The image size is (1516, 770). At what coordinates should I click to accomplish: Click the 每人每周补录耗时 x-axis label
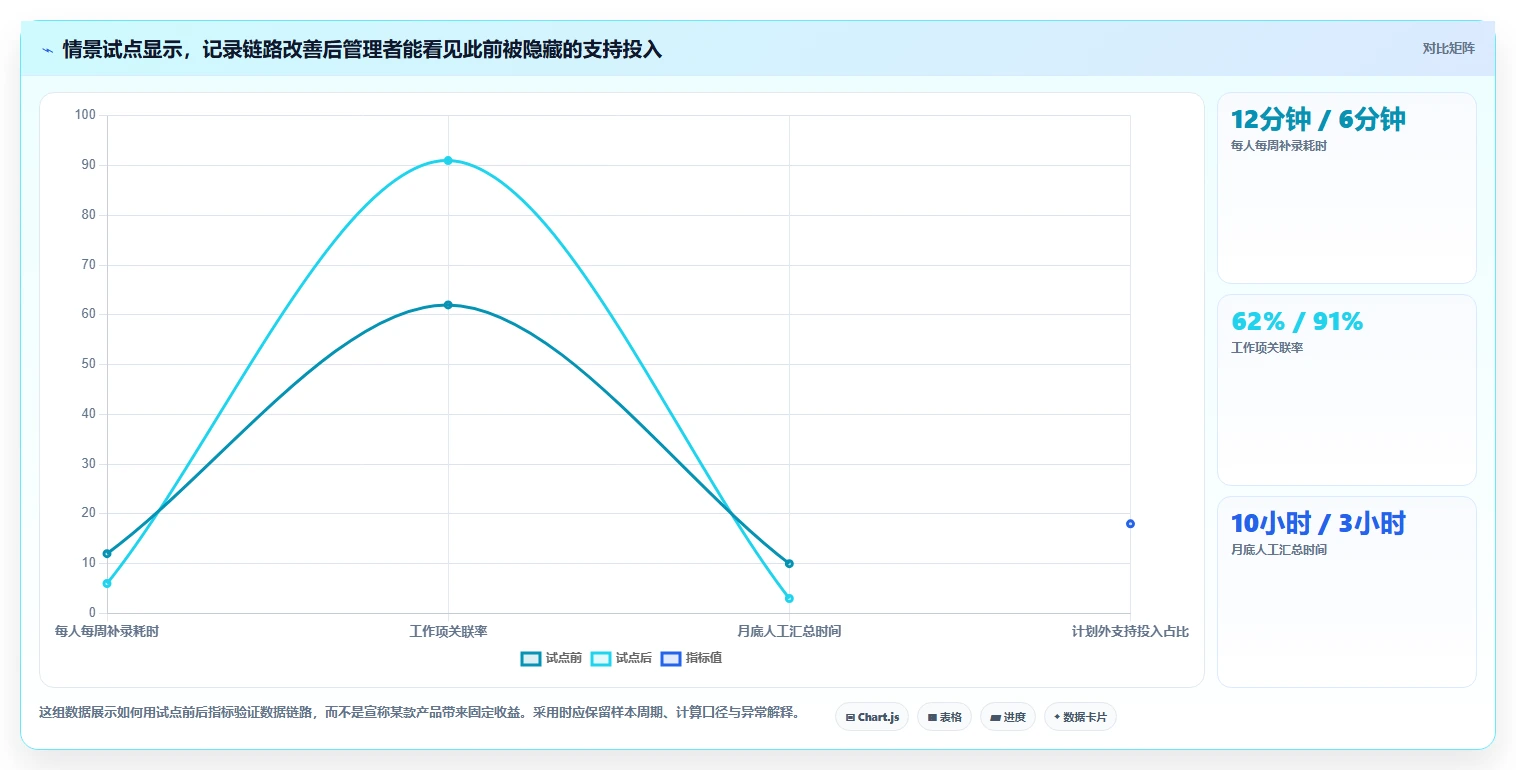[x=107, y=632]
